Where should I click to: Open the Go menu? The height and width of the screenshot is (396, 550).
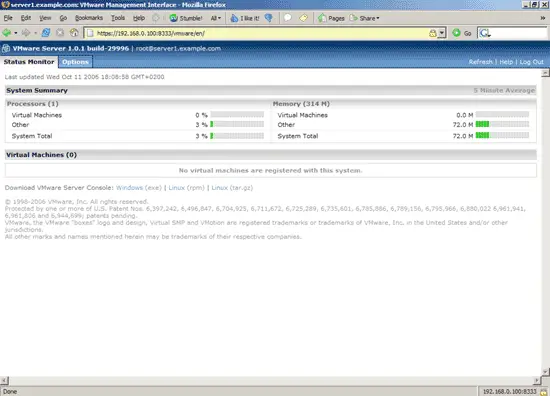63,18
